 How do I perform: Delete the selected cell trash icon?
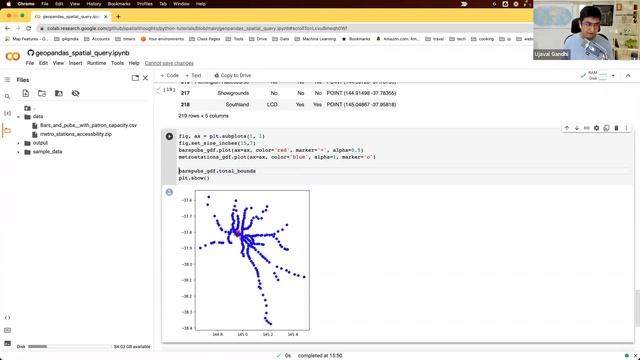pos(616,128)
